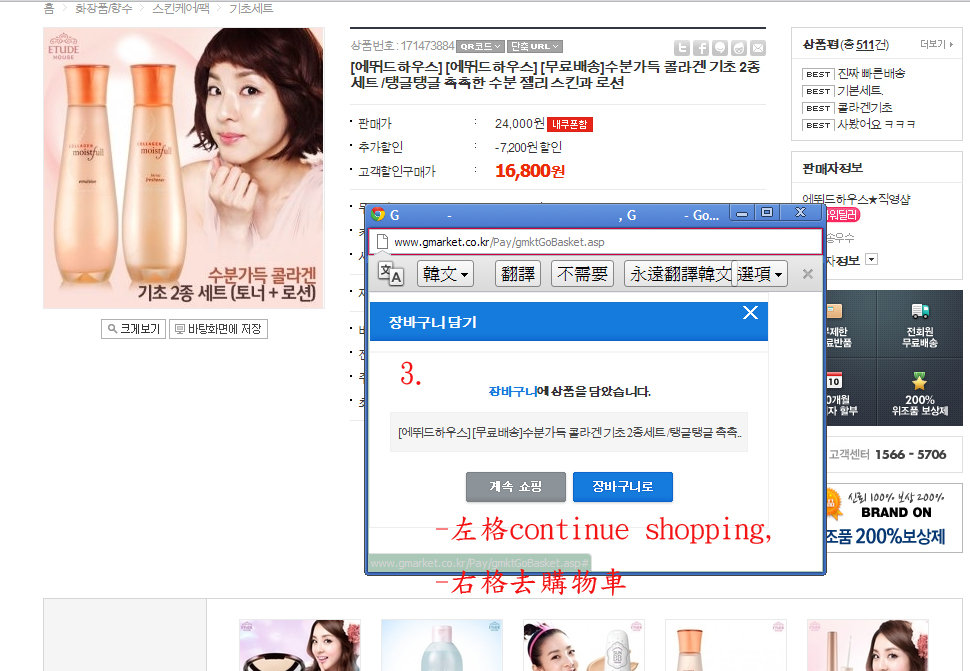
Task: Open the third related thumbnail with white cushion
Action: (x=583, y=645)
